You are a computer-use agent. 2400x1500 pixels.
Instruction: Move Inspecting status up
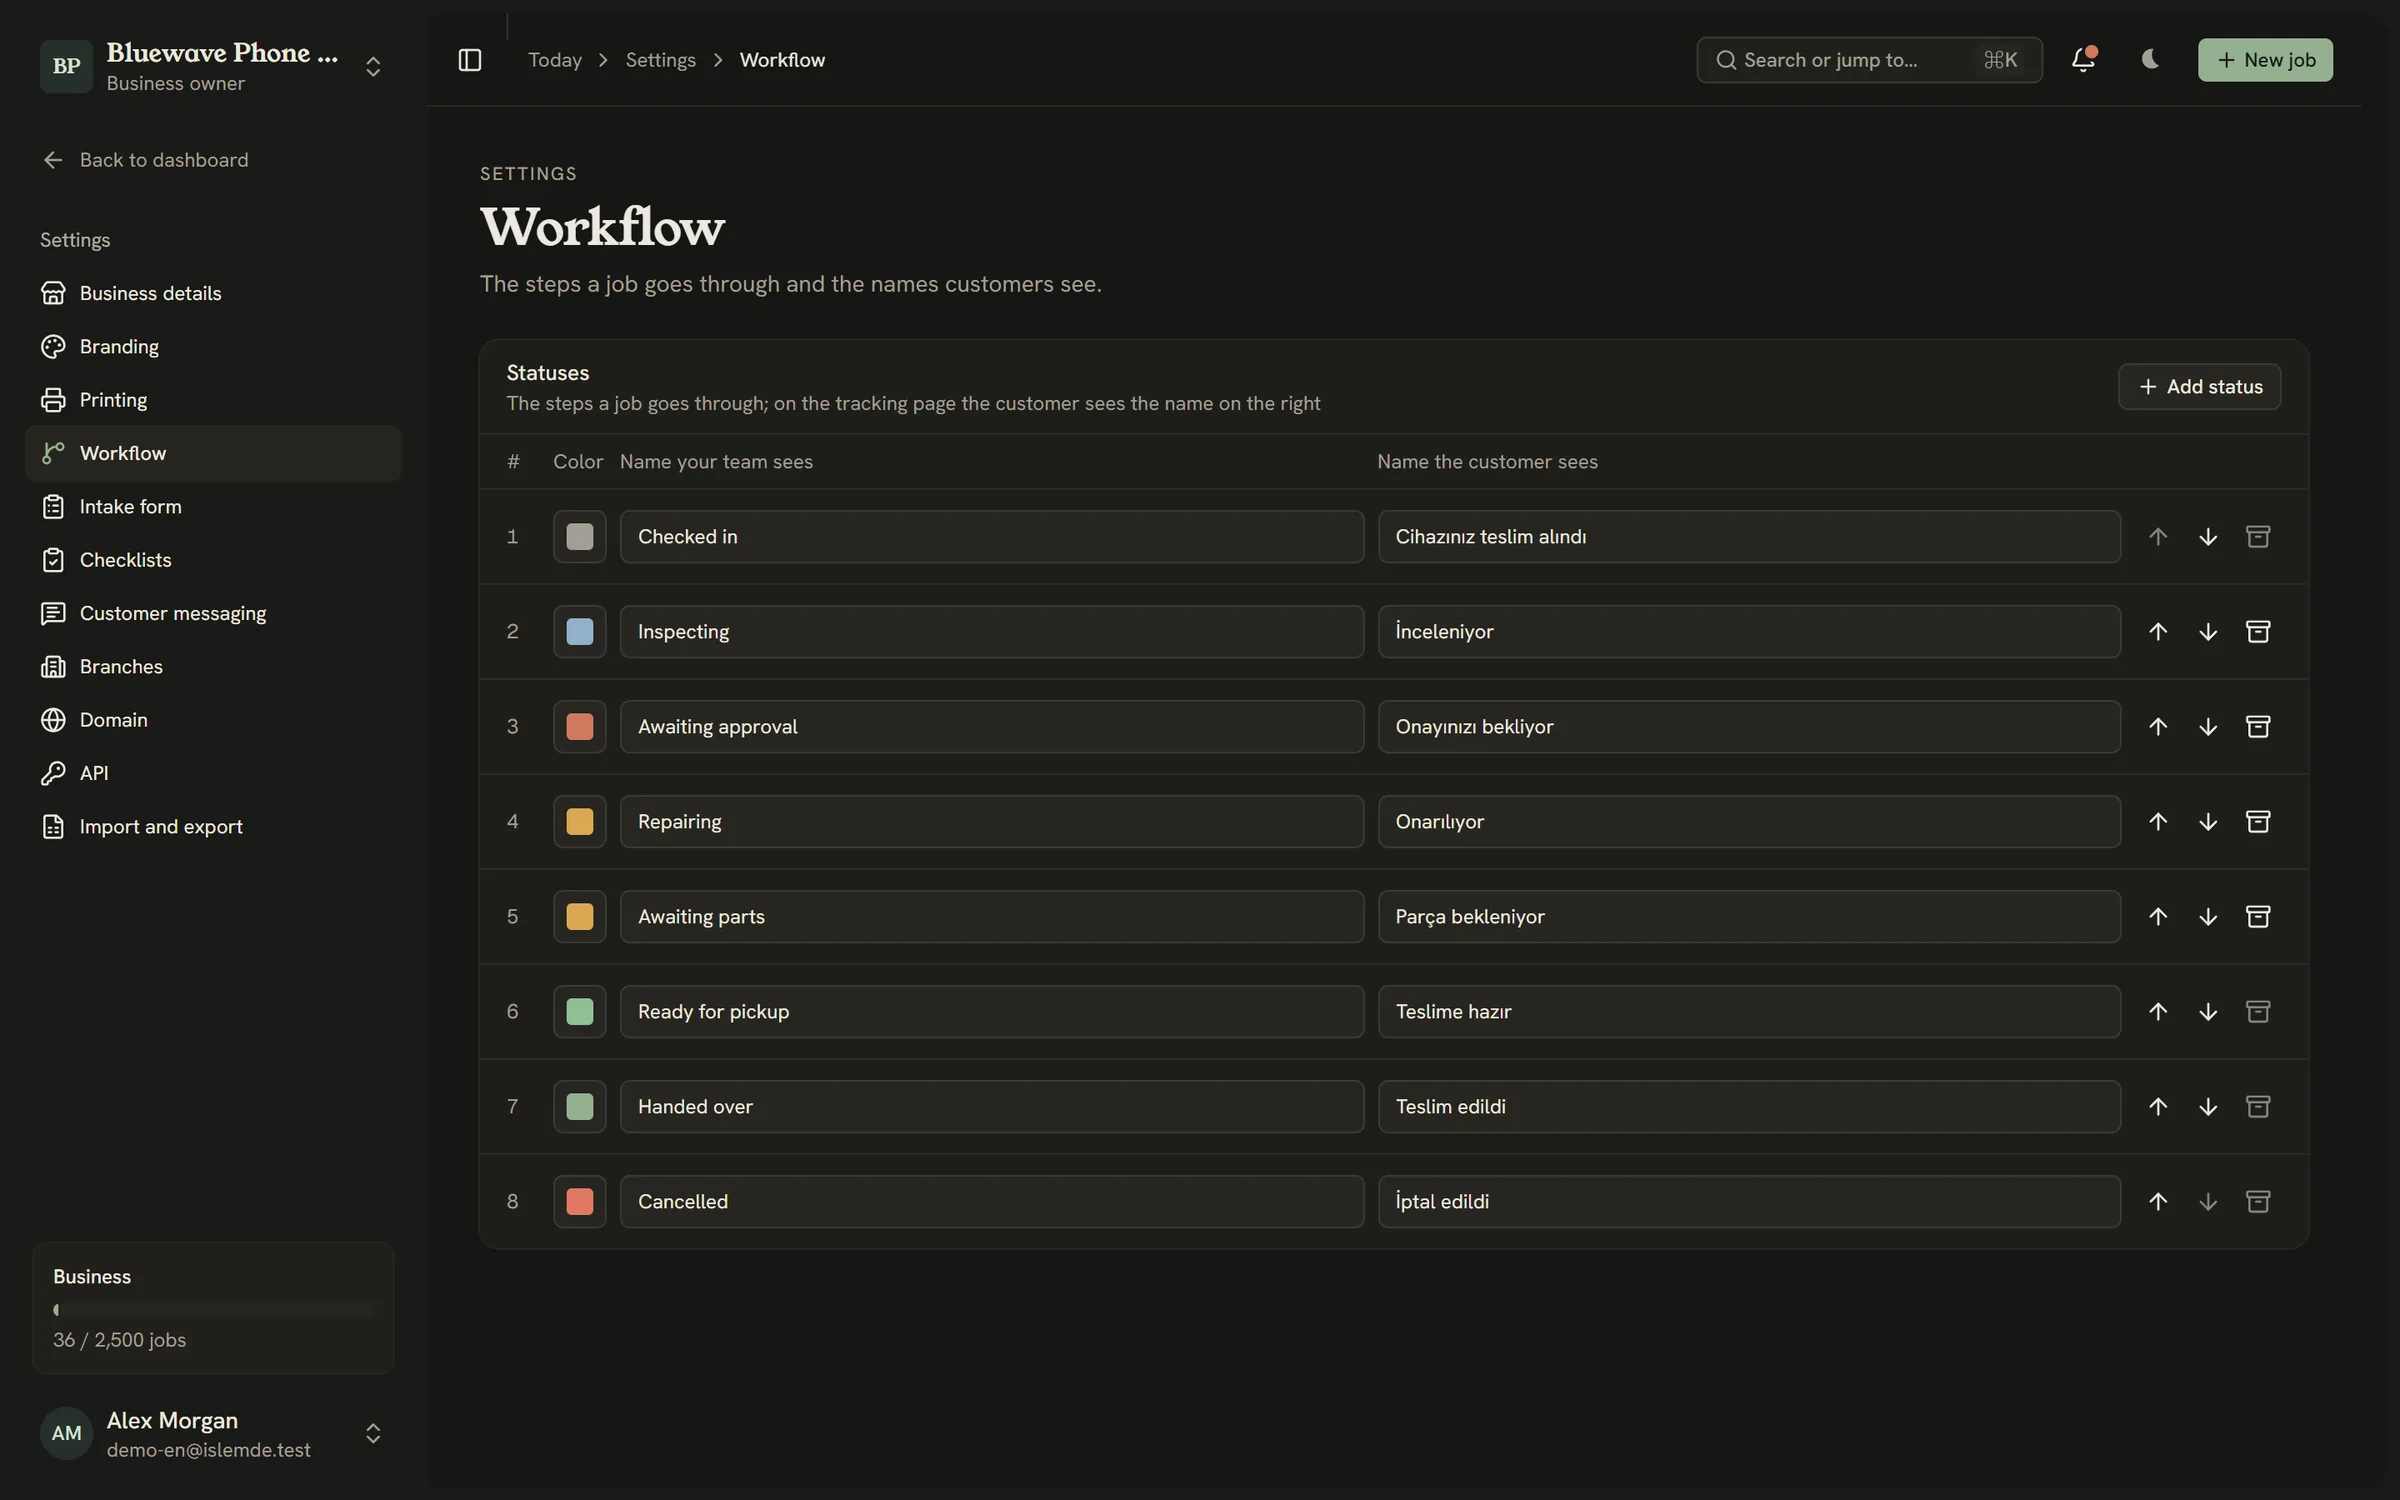pyautogui.click(x=2158, y=632)
